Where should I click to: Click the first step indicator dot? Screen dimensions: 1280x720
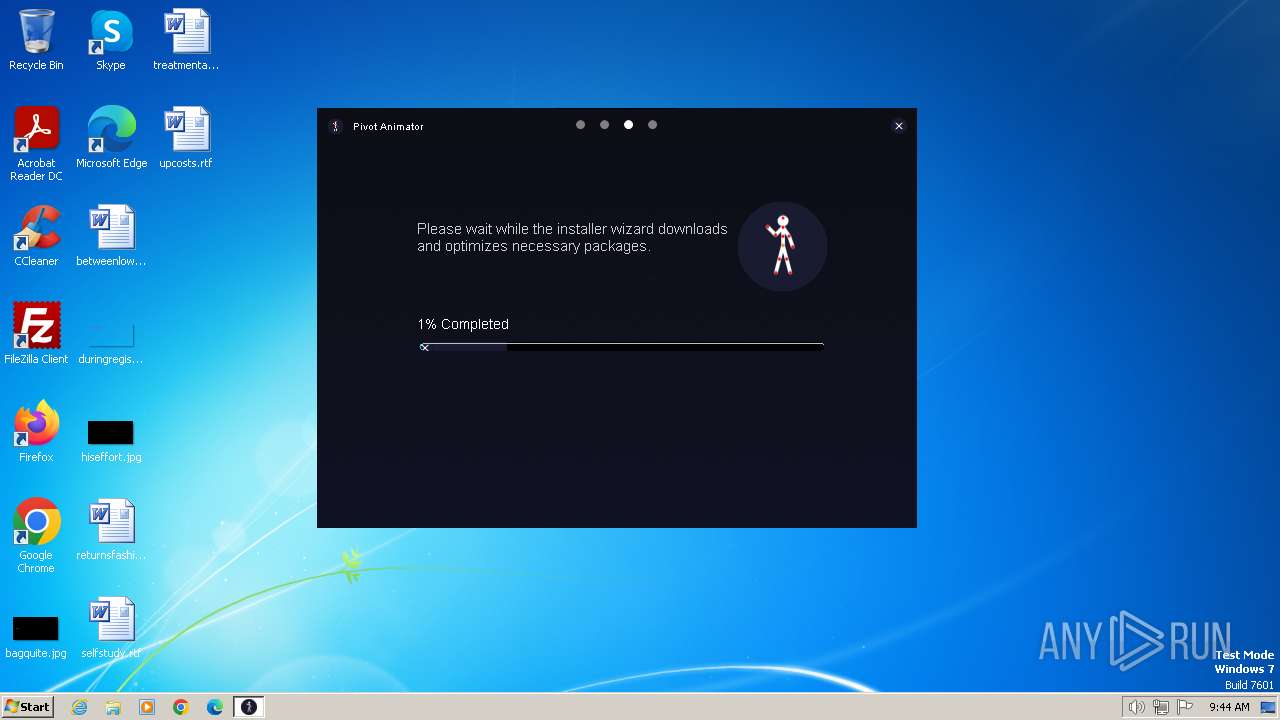(580, 125)
